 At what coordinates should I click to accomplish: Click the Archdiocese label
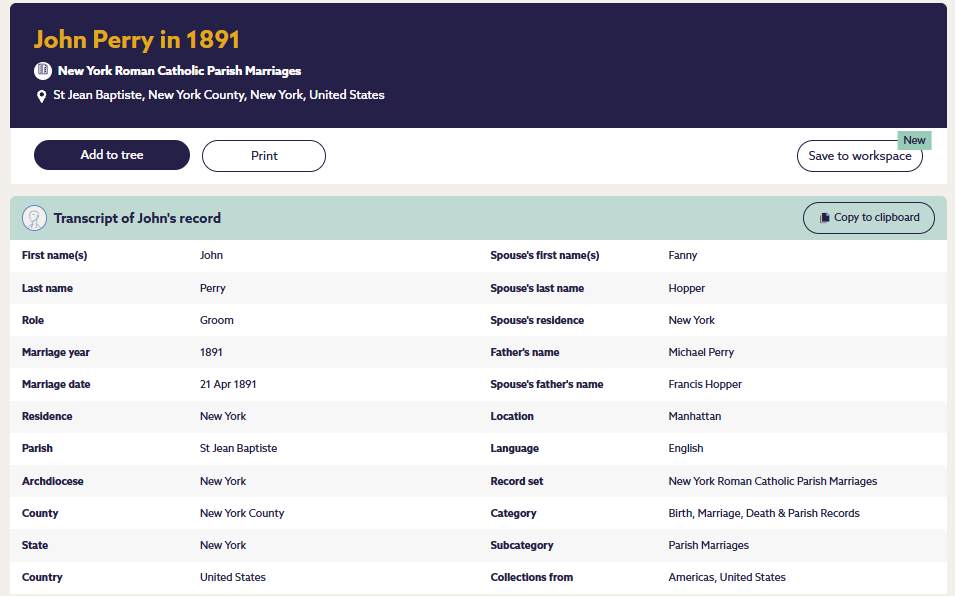52,481
